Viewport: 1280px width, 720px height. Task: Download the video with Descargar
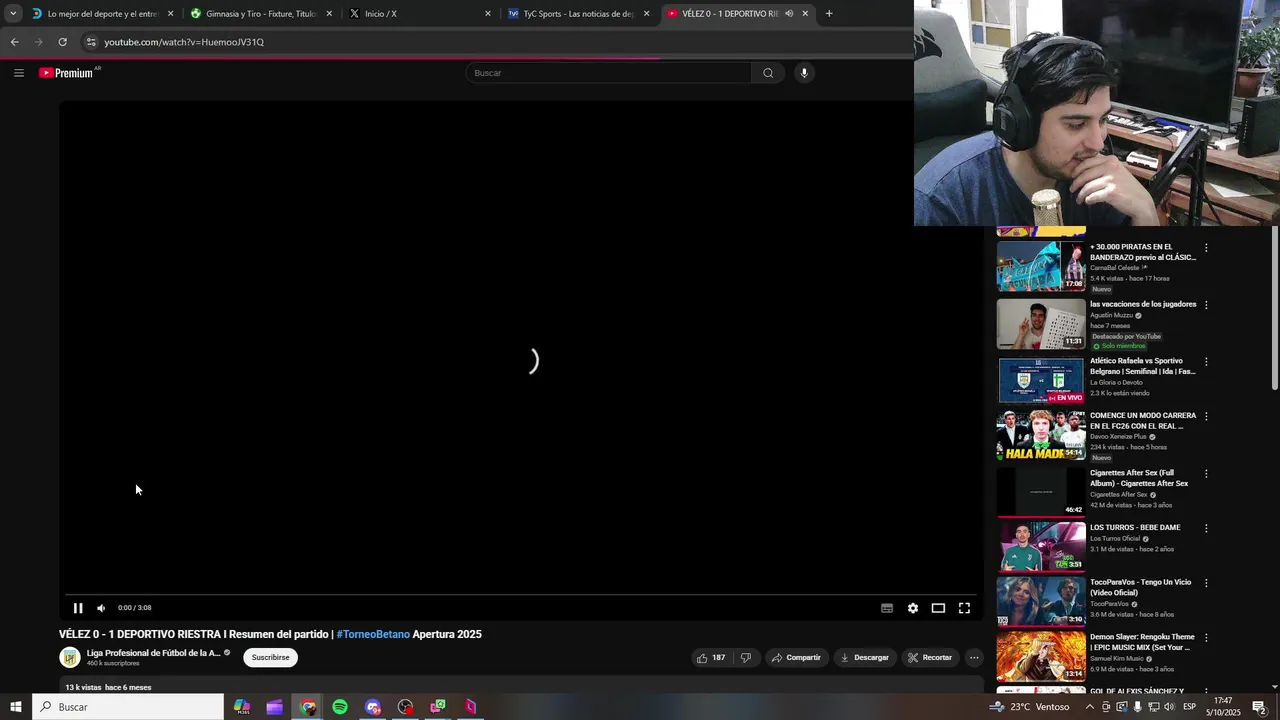pyautogui.click(x=865, y=658)
